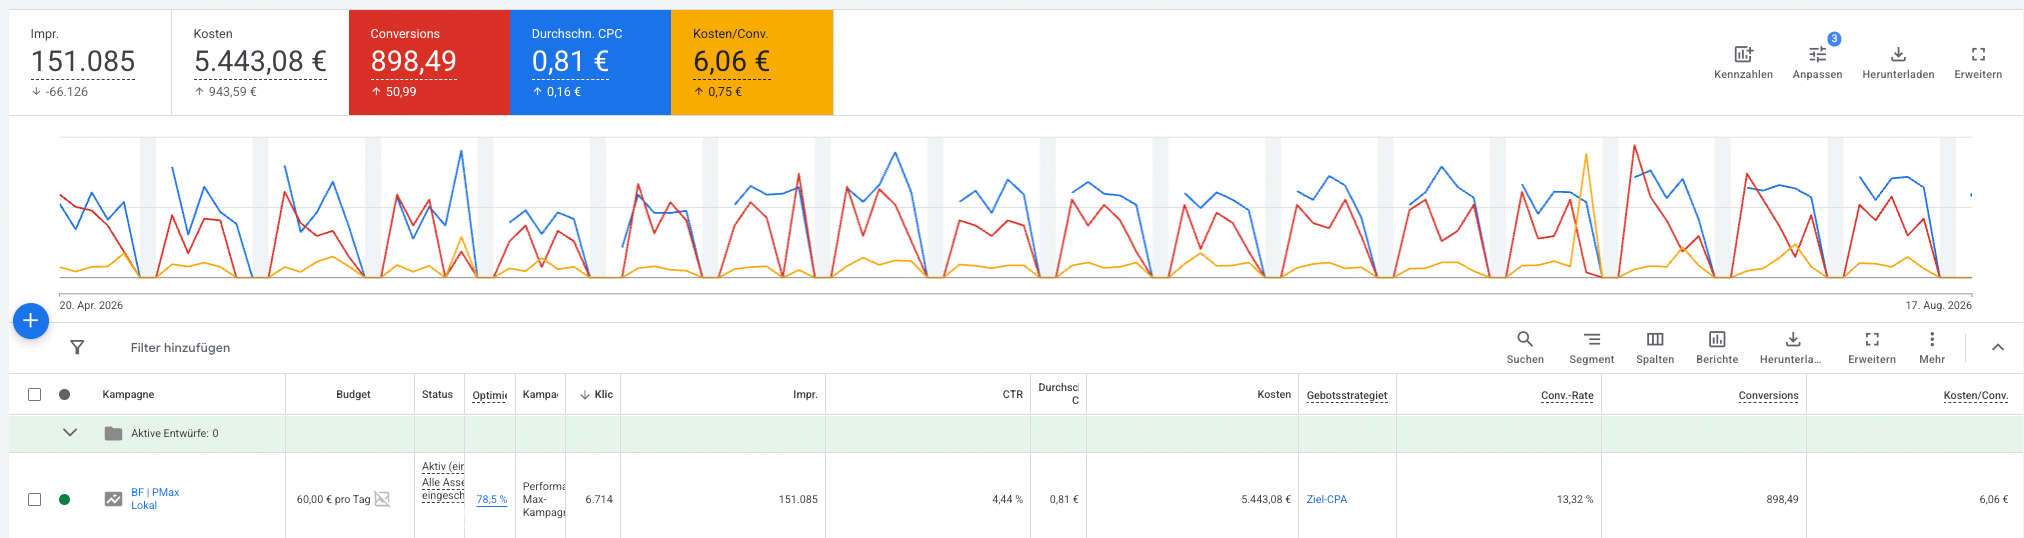The width and height of the screenshot is (2024, 538).
Task: Open campaign BF | PMax Lokal link
Action: [x=155, y=499]
